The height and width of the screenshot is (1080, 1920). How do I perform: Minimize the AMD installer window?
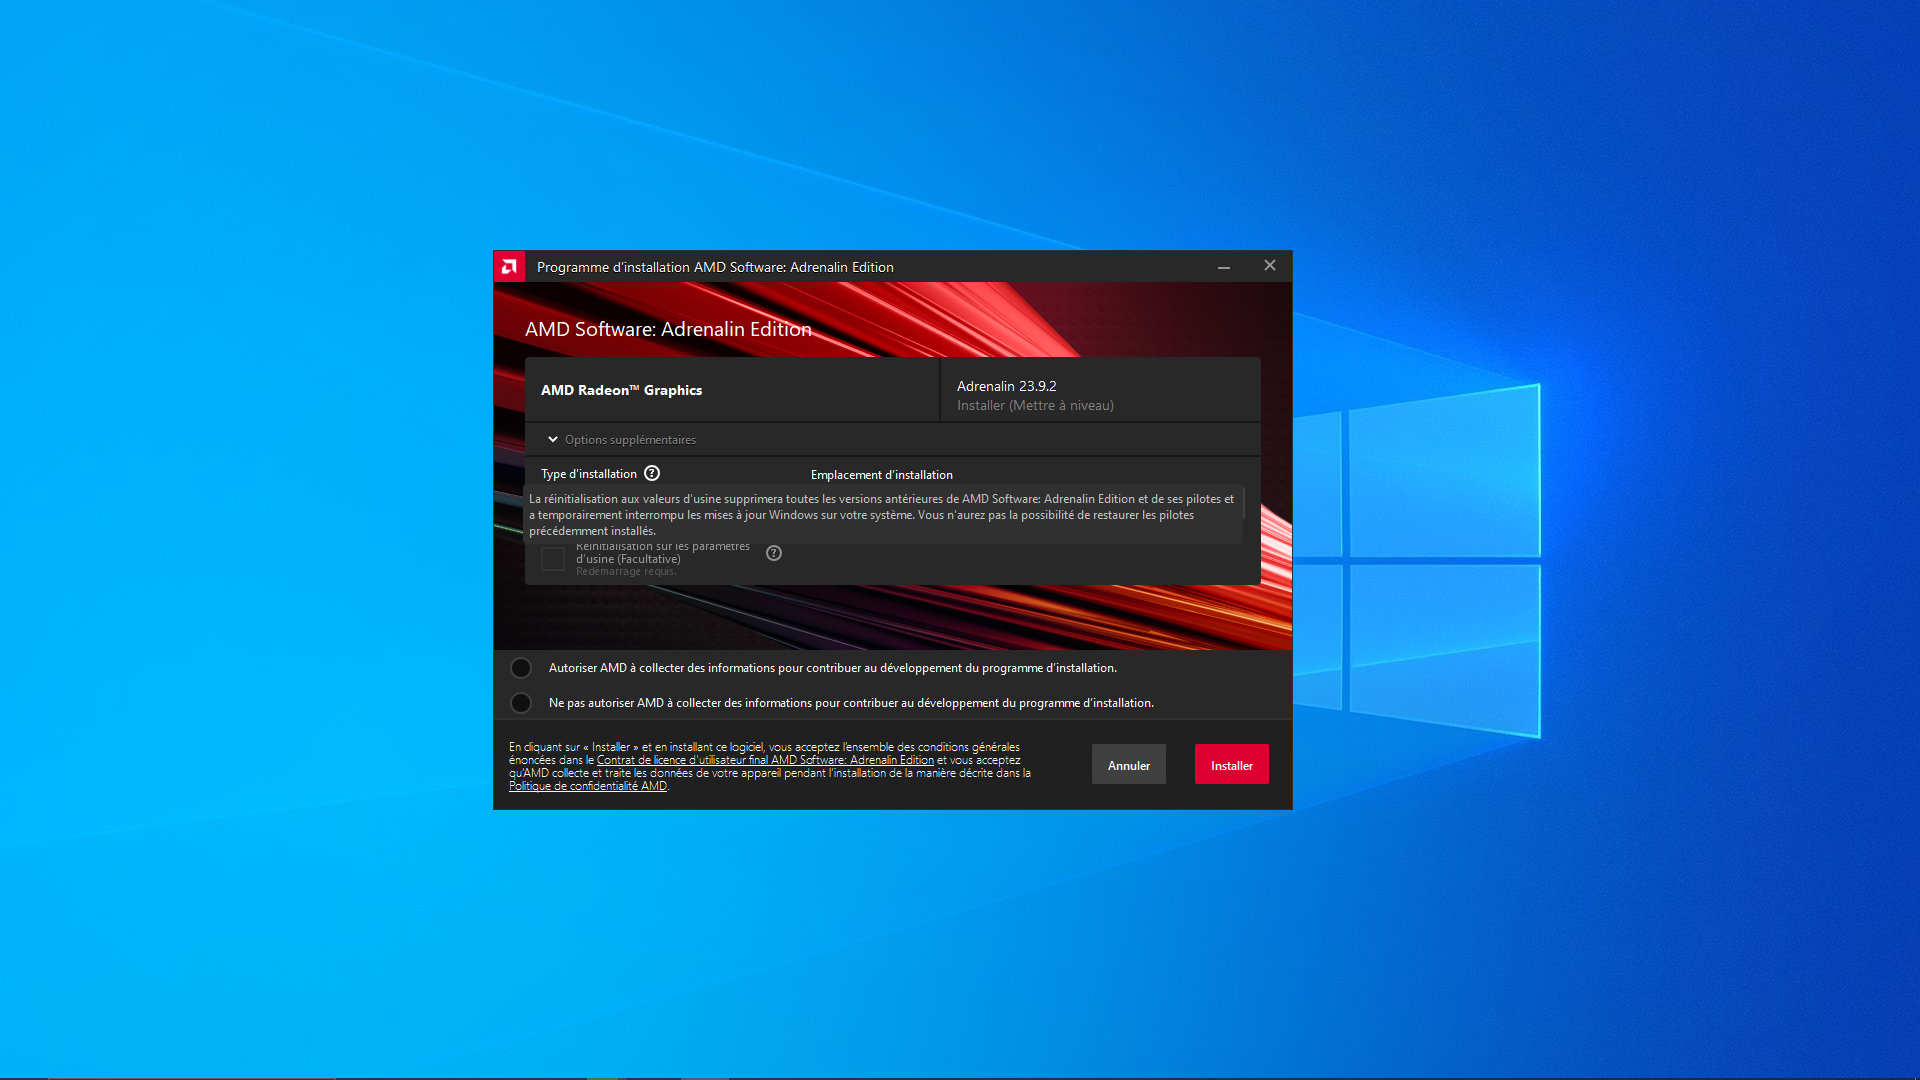1223,267
